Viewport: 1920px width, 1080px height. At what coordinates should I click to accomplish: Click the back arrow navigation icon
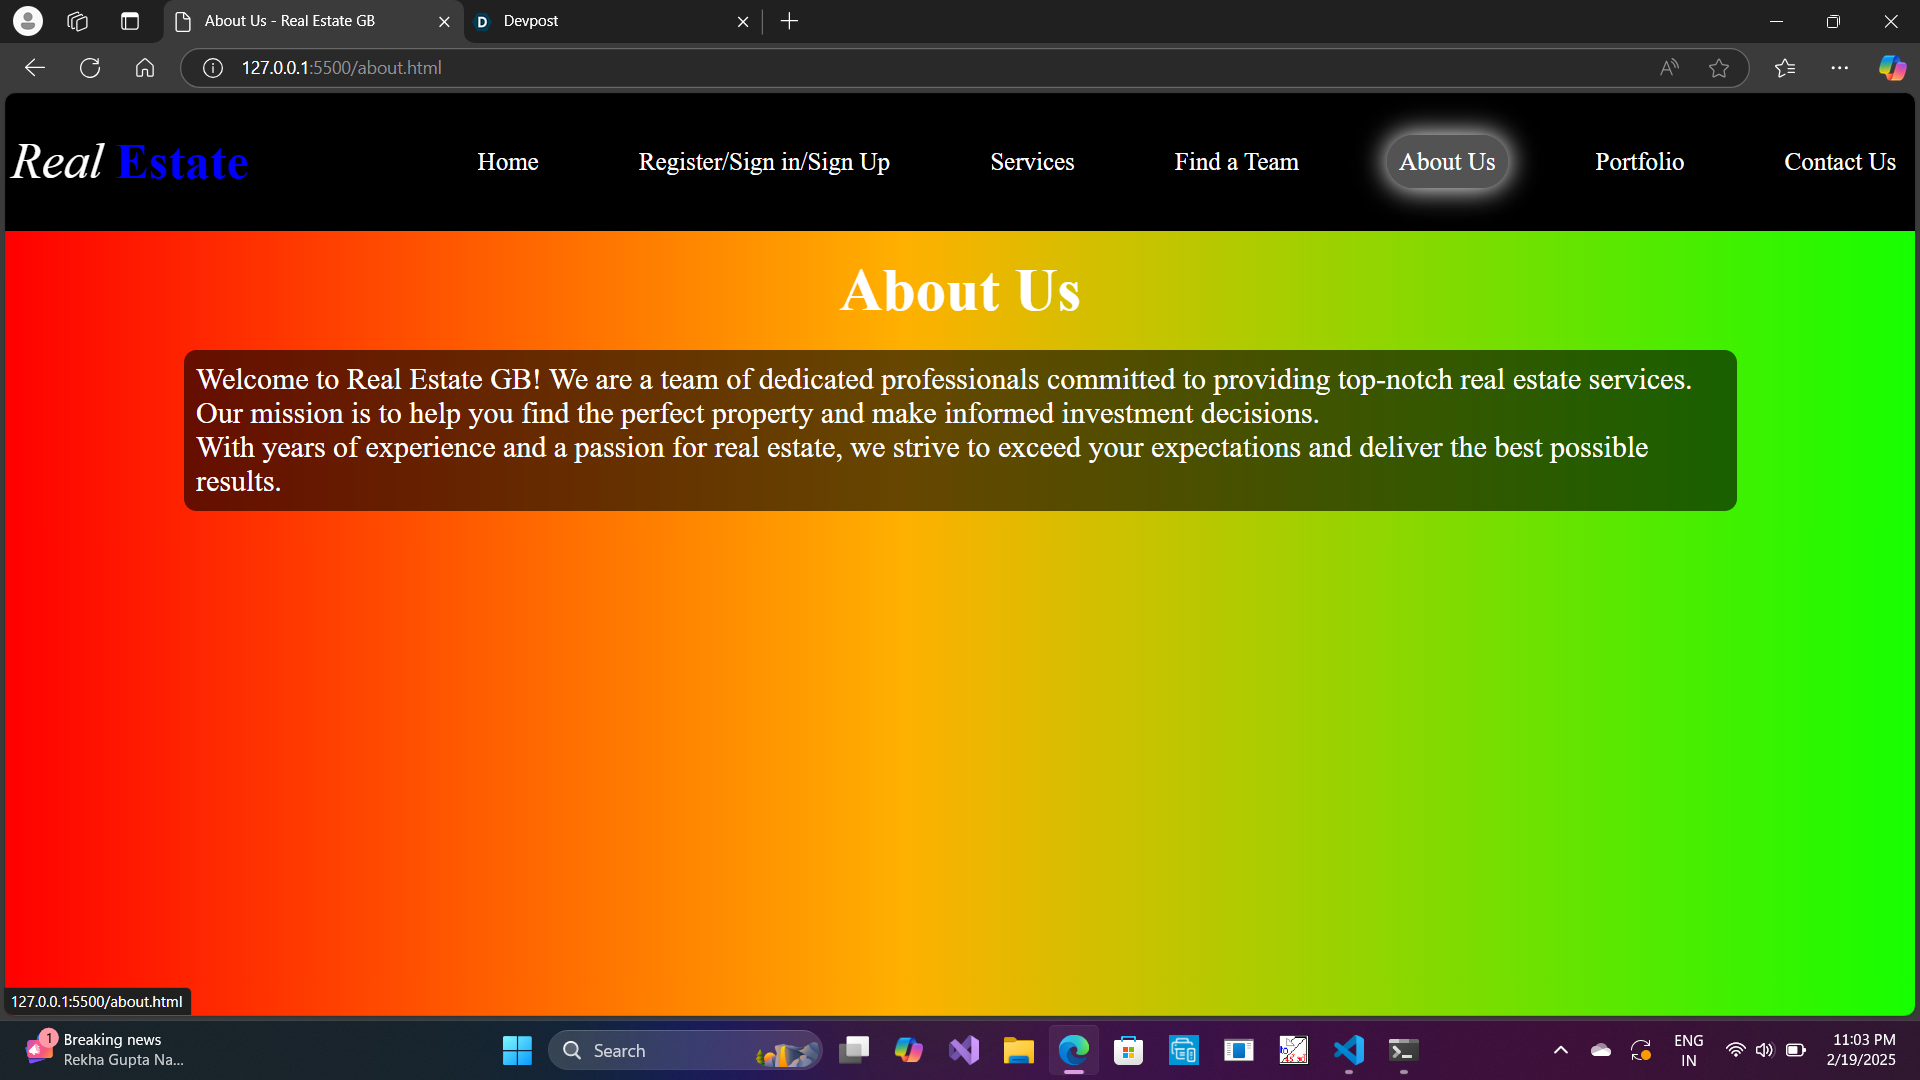[x=35, y=68]
